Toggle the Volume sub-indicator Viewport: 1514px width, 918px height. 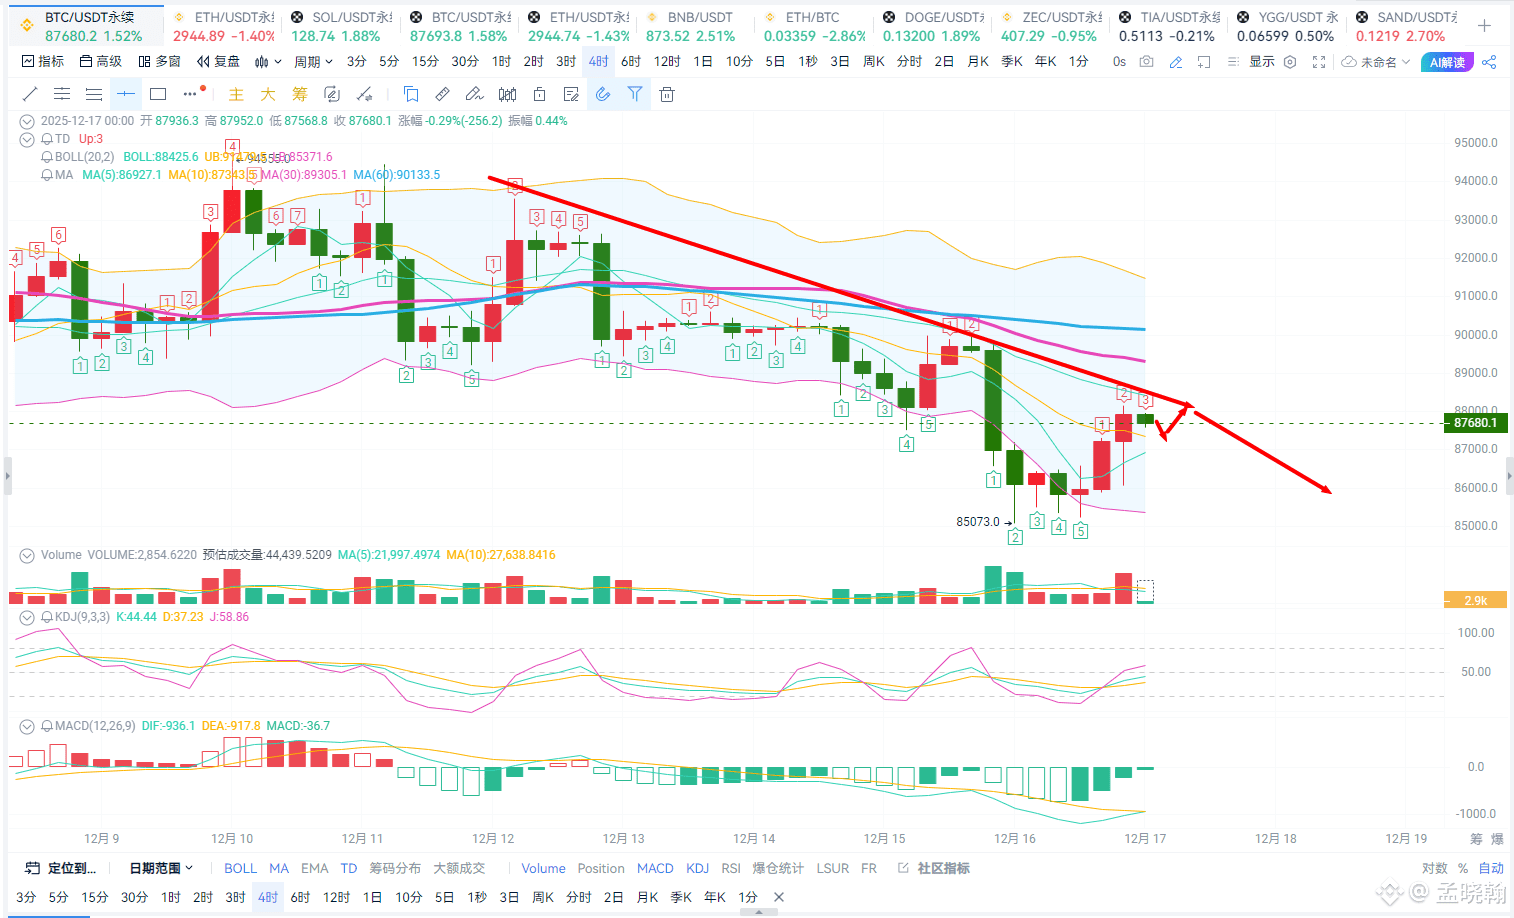[543, 868]
